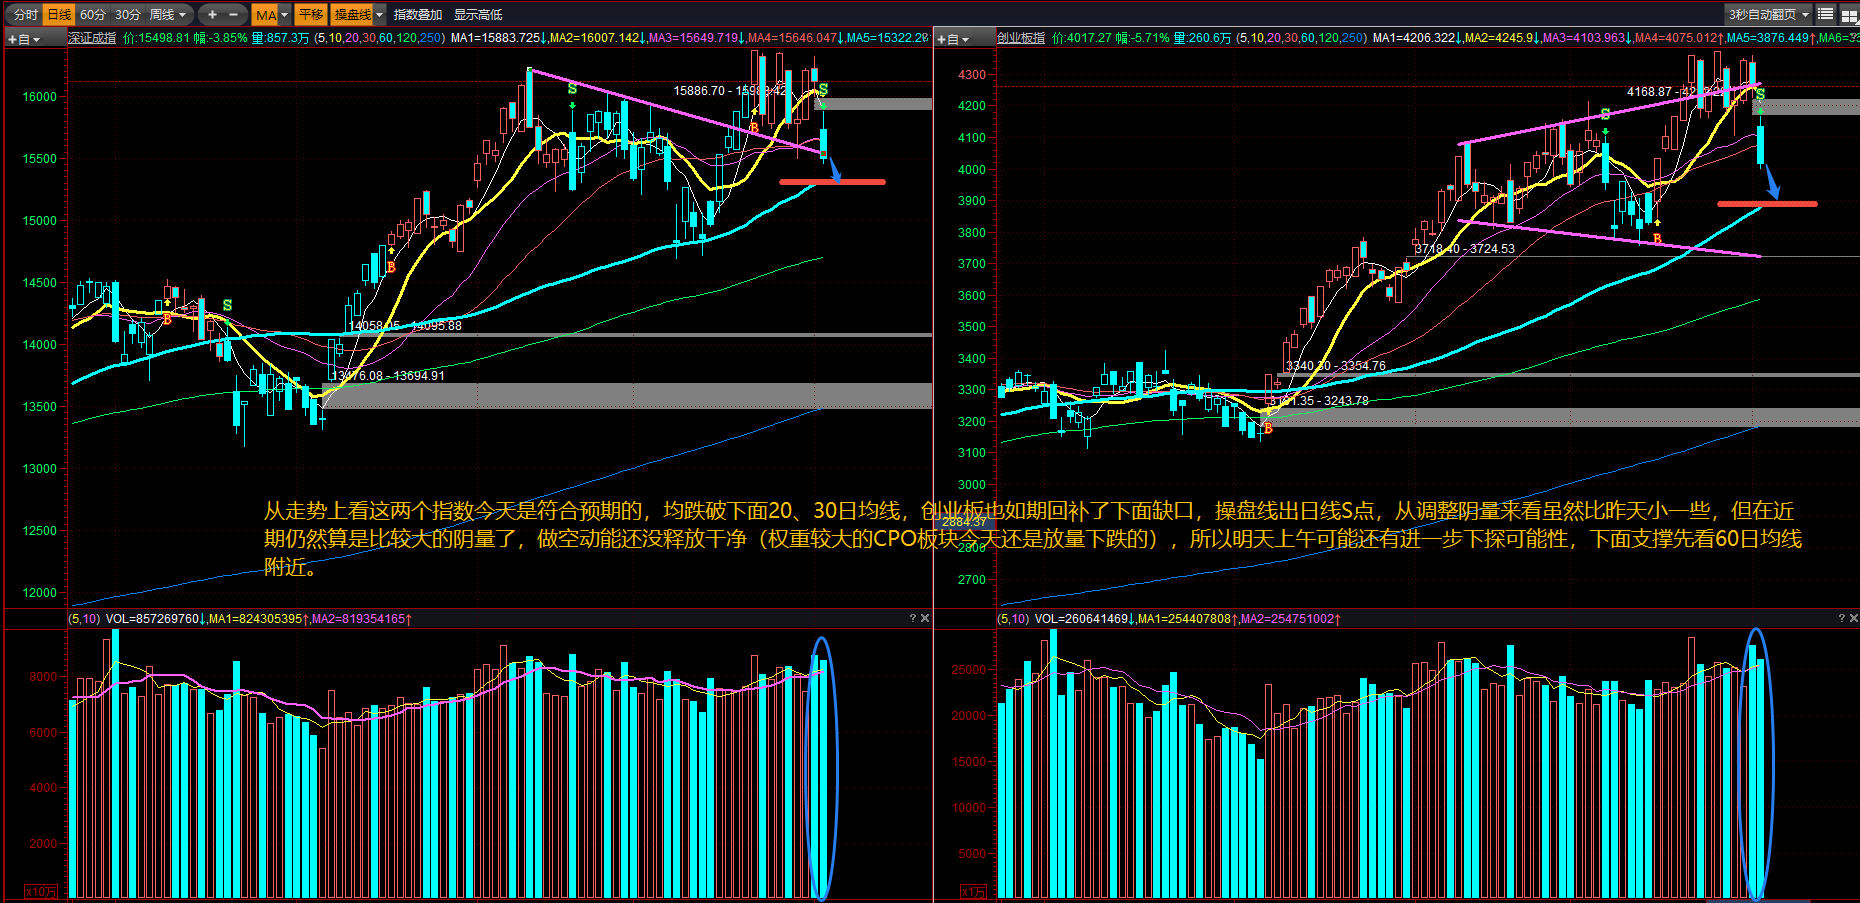This screenshot has width=1860, height=903.
Task: Click the gap label 13676.08 - 13694.91
Action: (388, 376)
